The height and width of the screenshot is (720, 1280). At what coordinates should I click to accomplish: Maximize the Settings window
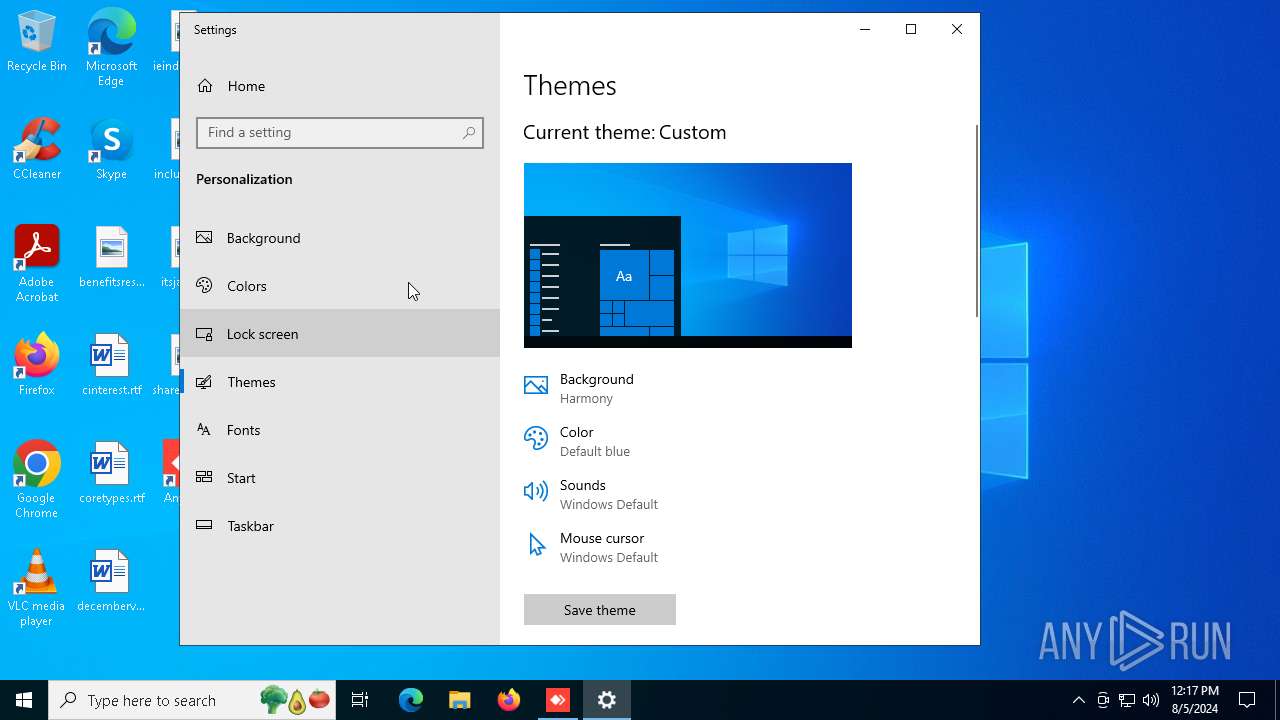911,29
